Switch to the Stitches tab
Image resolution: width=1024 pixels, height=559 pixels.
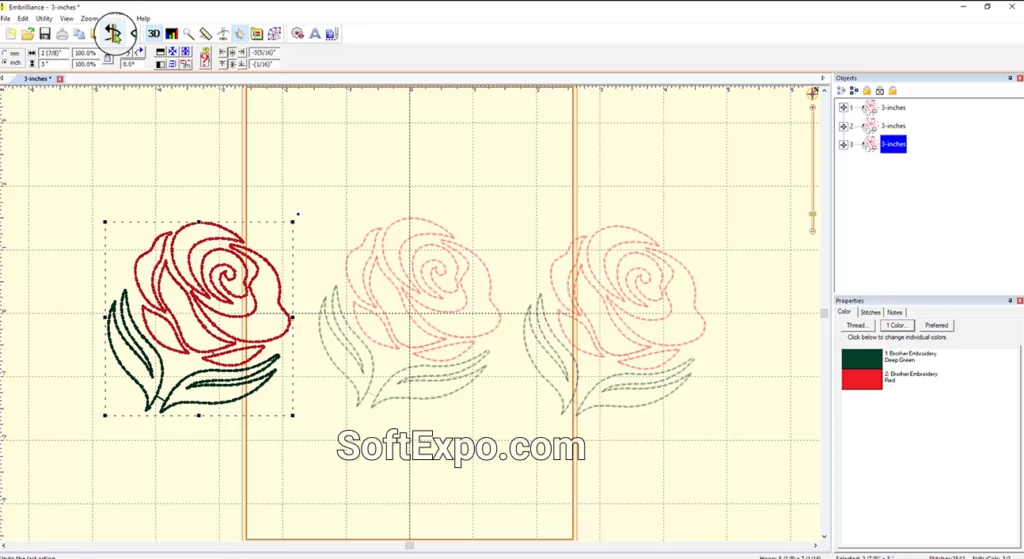click(870, 312)
